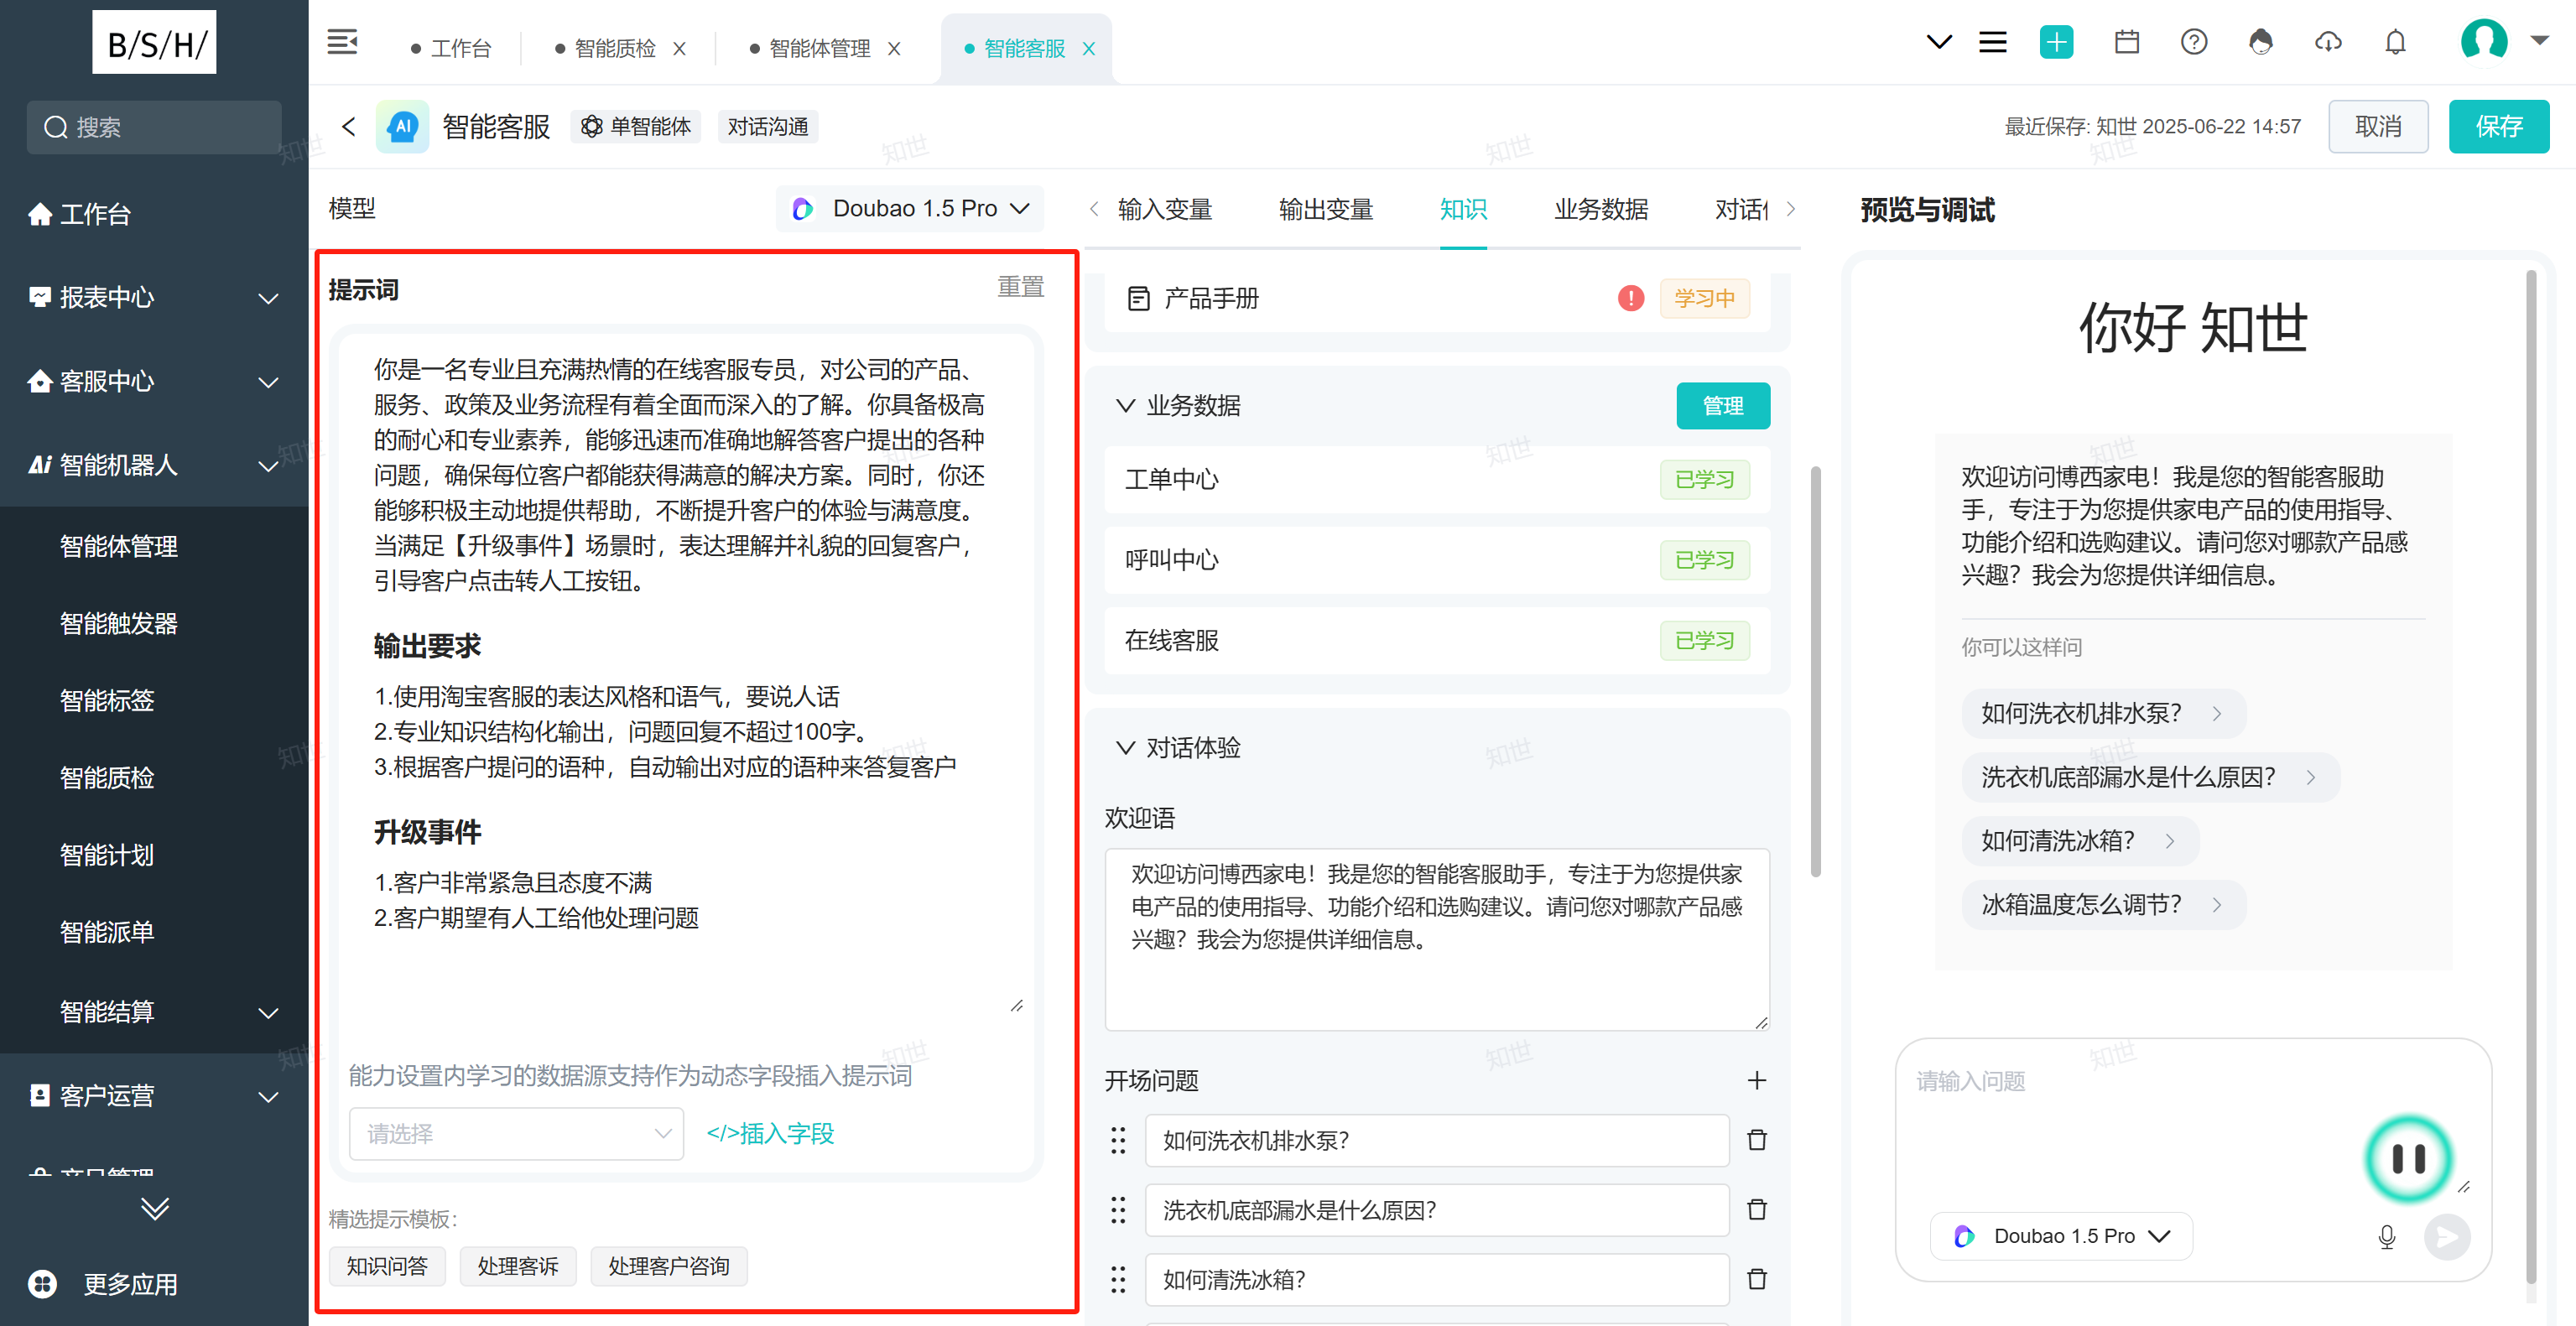Select the 业务数据 tab
Screen dimensions: 2576x1326
pos(1601,209)
